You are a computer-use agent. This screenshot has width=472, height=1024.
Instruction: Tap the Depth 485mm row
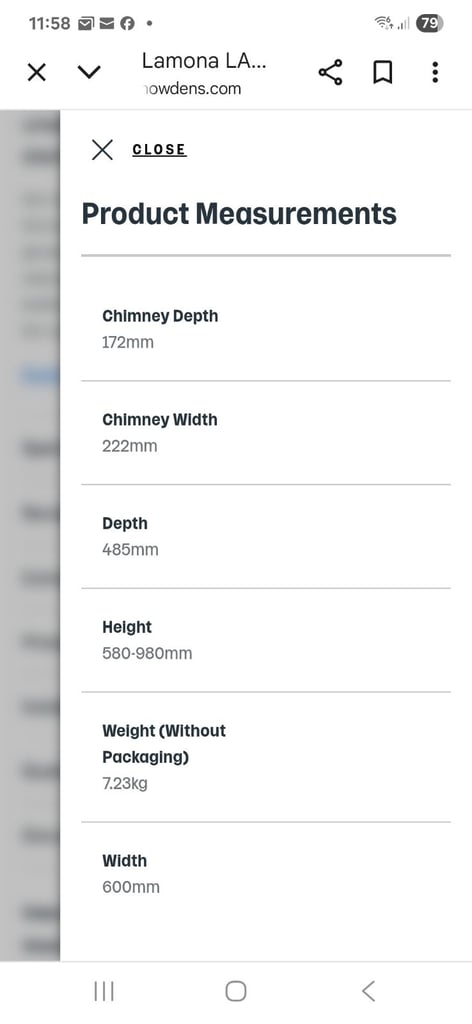pyautogui.click(x=266, y=536)
